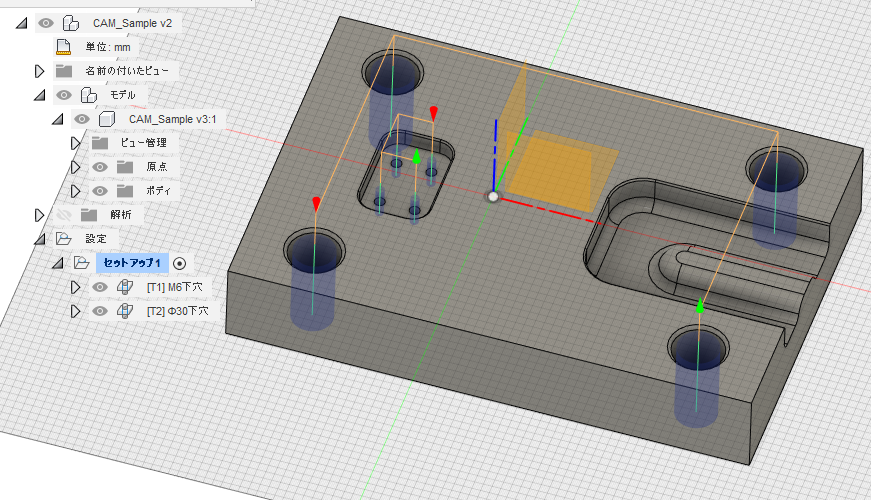Select the 原点 label
Image resolution: width=871 pixels, height=500 pixels.
click(157, 167)
